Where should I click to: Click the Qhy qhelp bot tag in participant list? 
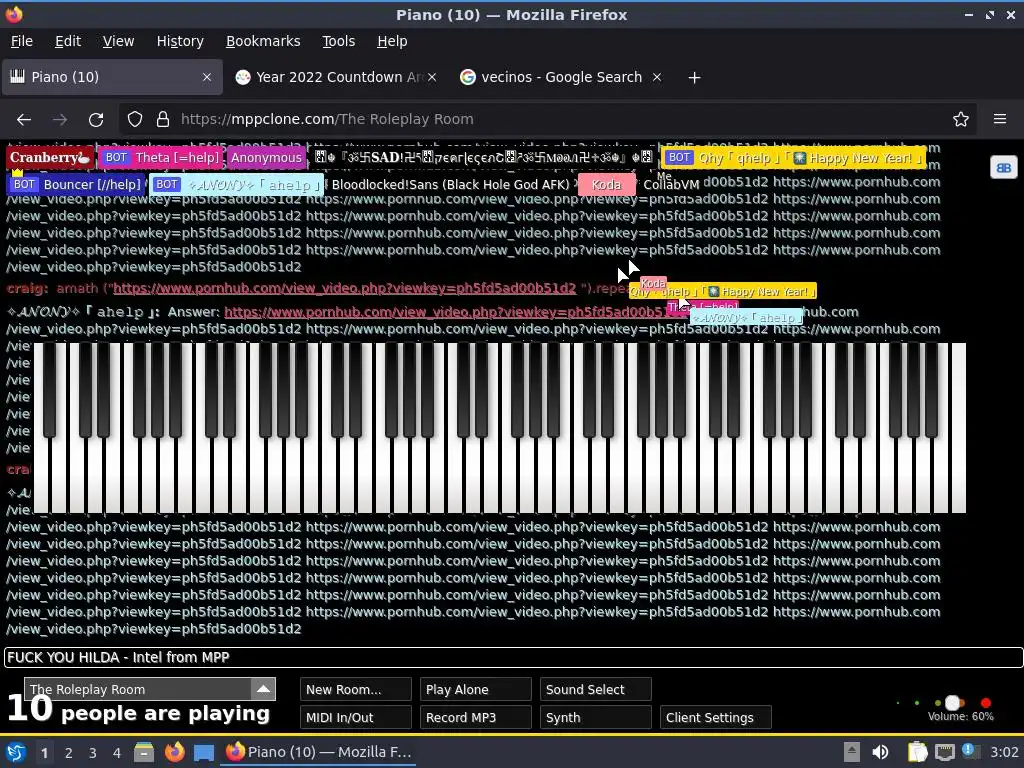793,158
